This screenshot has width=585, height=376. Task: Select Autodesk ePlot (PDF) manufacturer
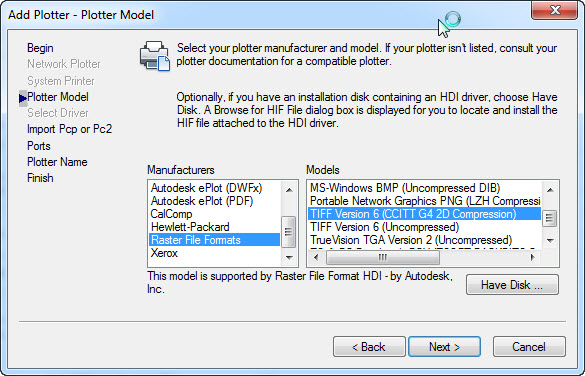pyautogui.click(x=202, y=201)
